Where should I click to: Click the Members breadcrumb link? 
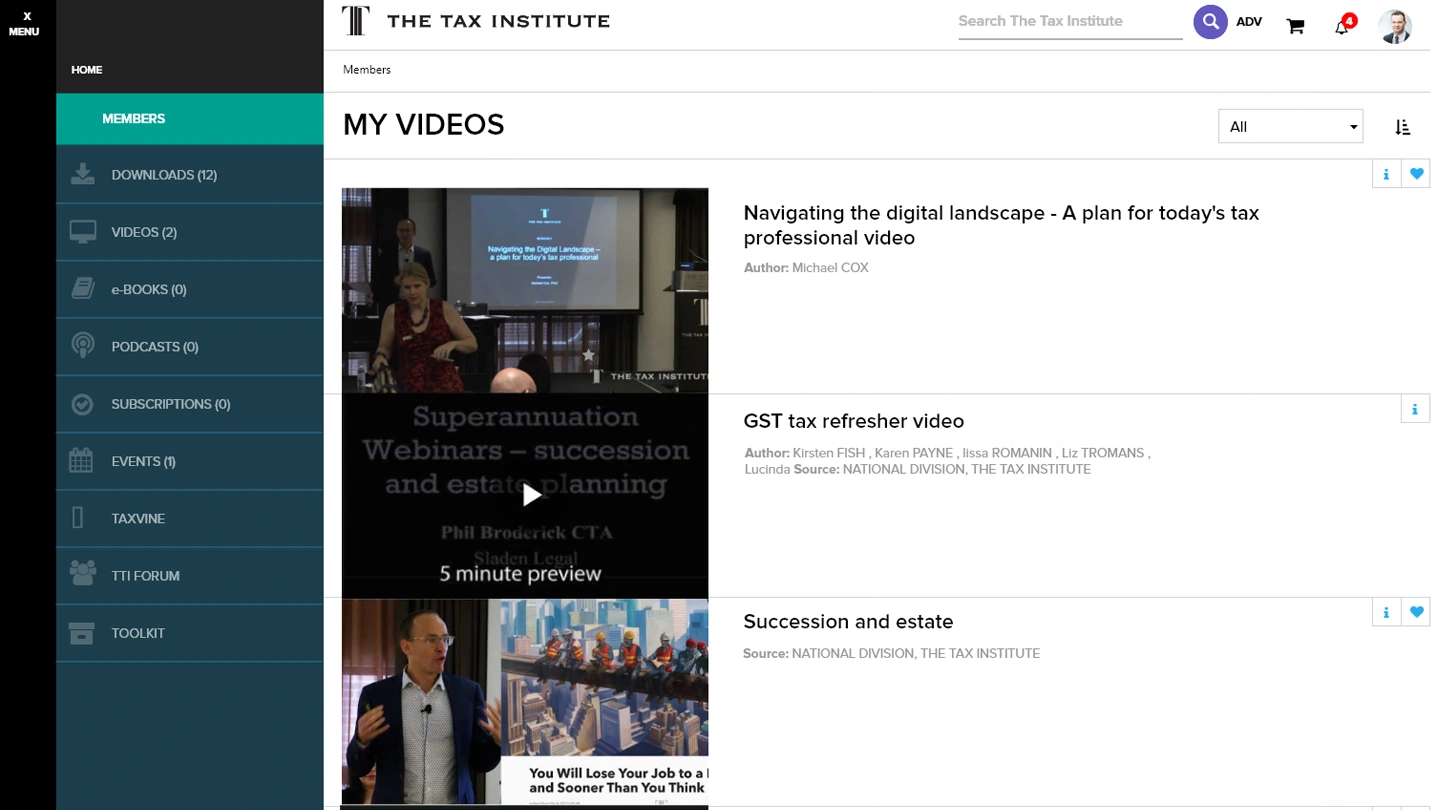click(367, 70)
